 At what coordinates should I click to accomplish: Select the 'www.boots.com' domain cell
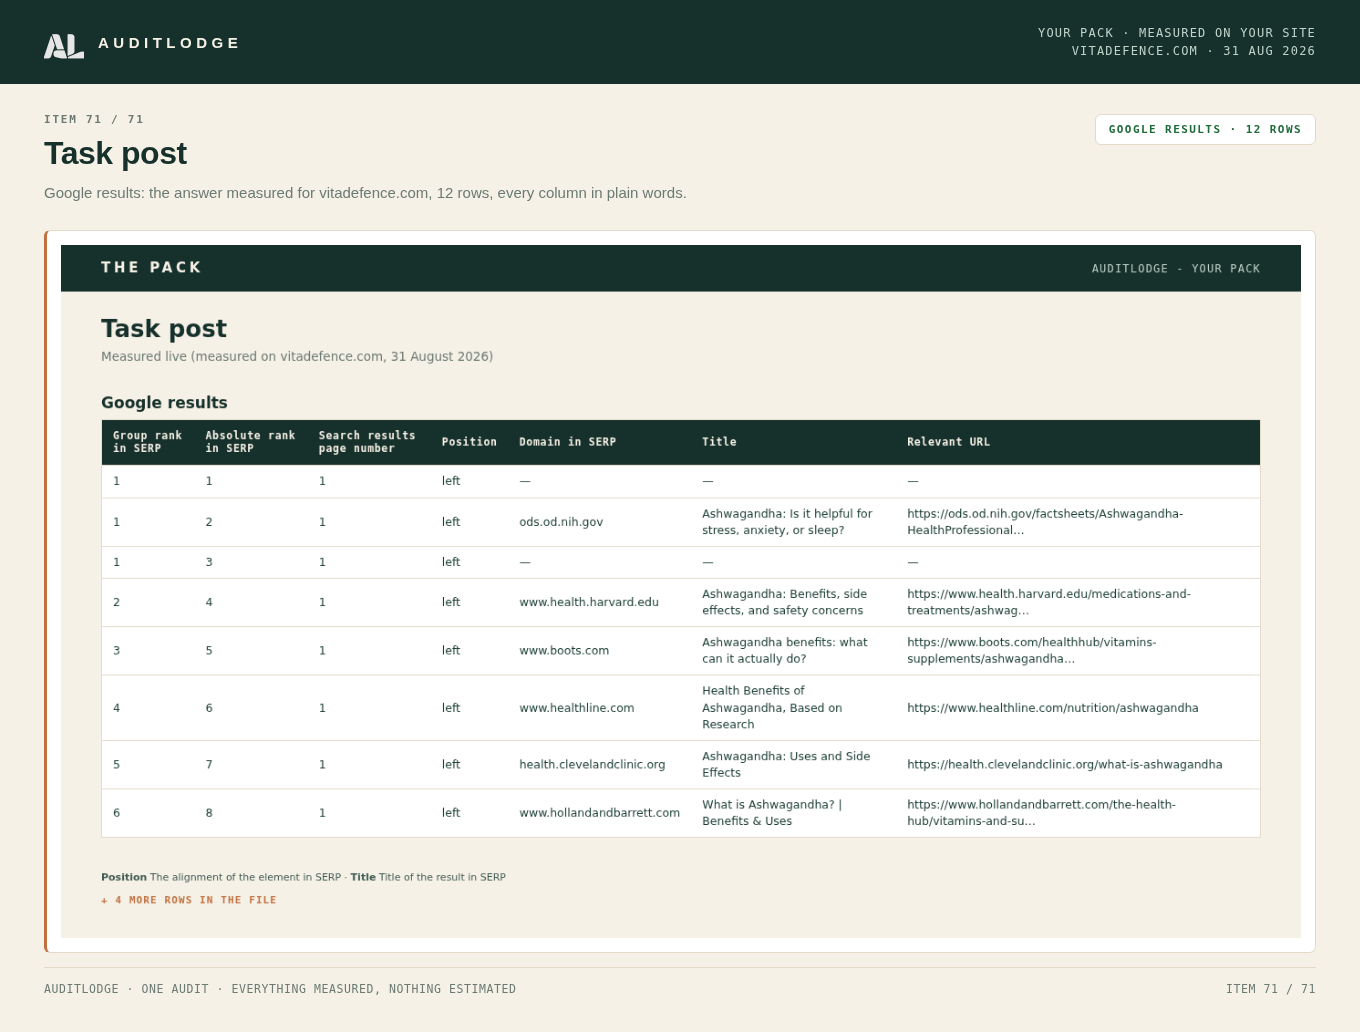(x=564, y=650)
